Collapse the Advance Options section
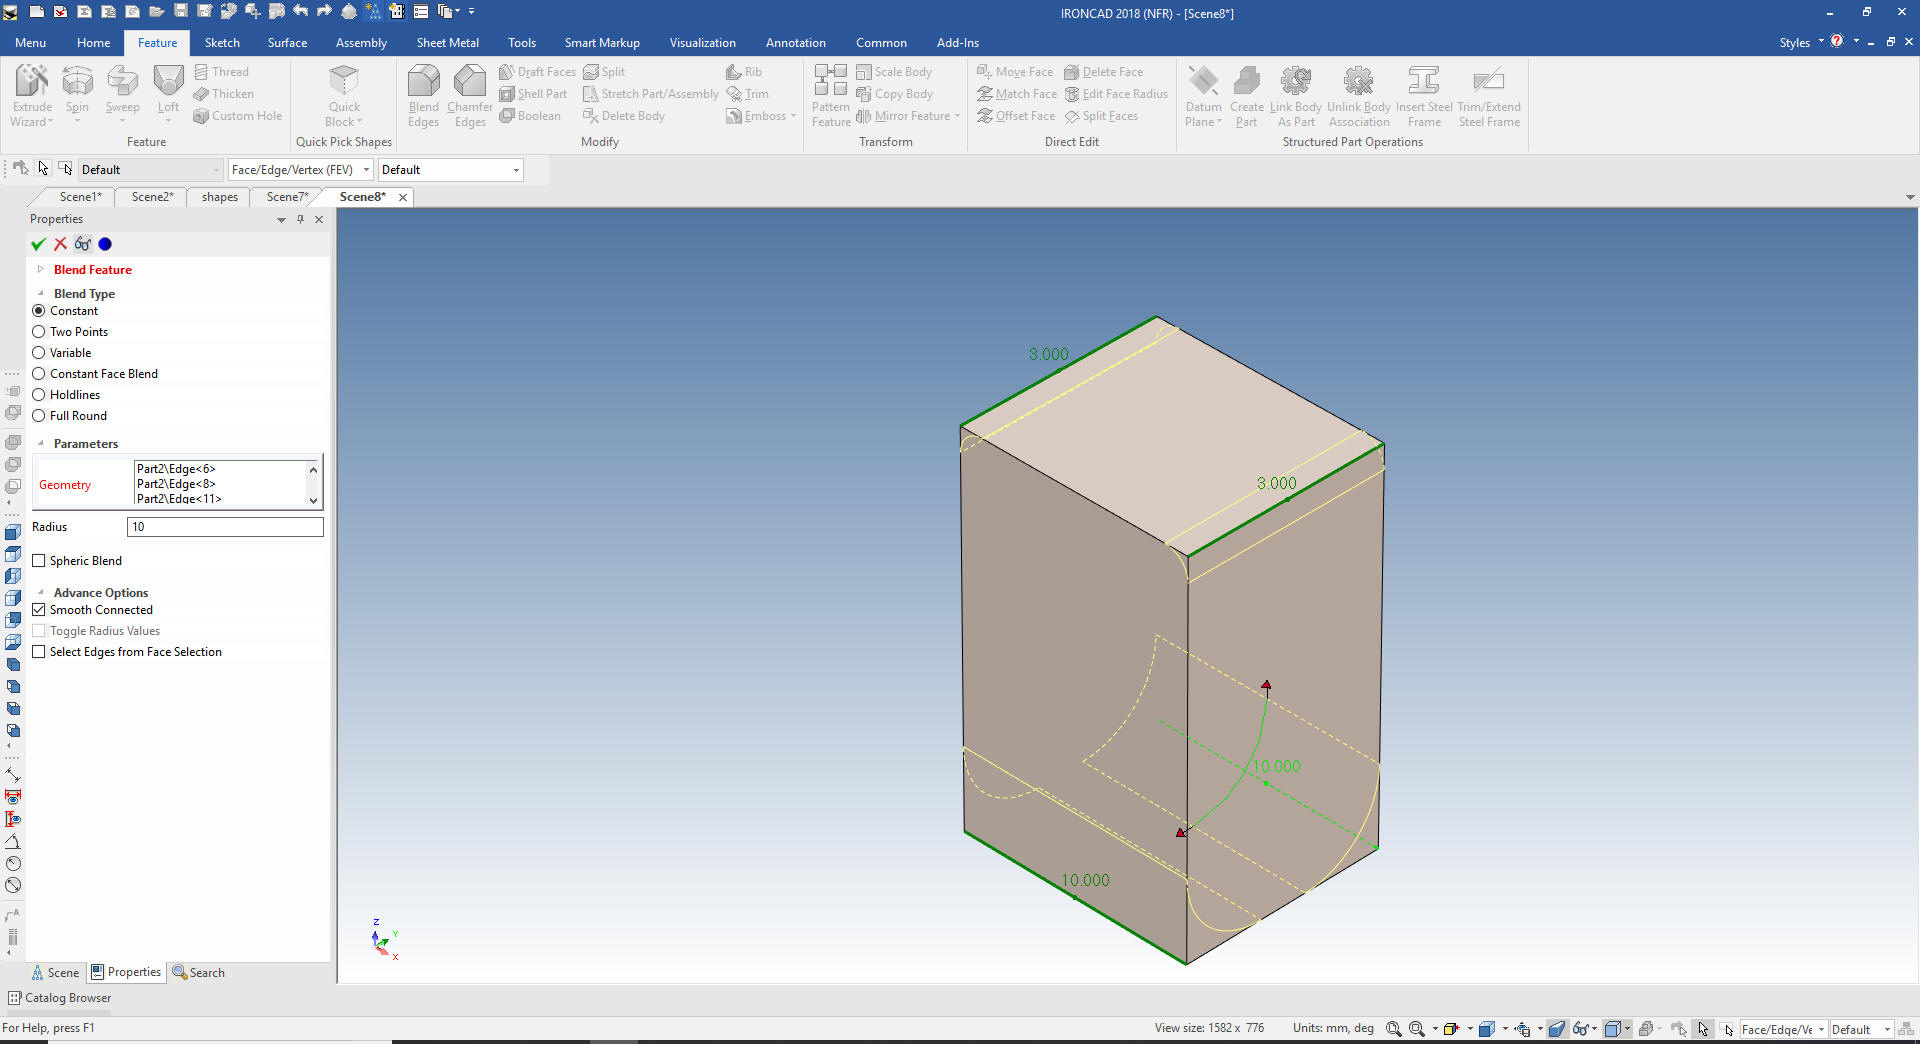Image resolution: width=1920 pixels, height=1044 pixels. (x=41, y=593)
